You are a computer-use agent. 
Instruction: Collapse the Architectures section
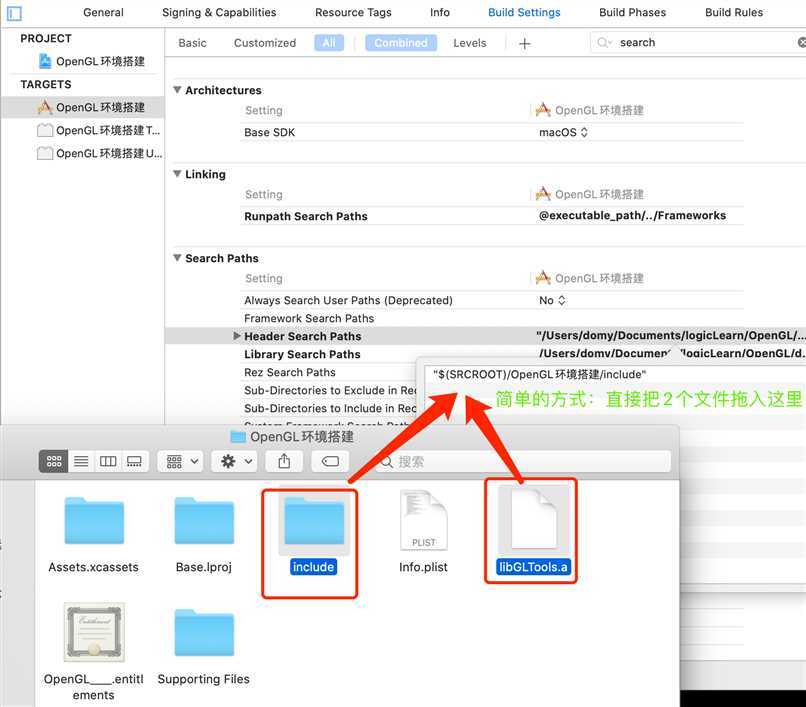pos(177,90)
